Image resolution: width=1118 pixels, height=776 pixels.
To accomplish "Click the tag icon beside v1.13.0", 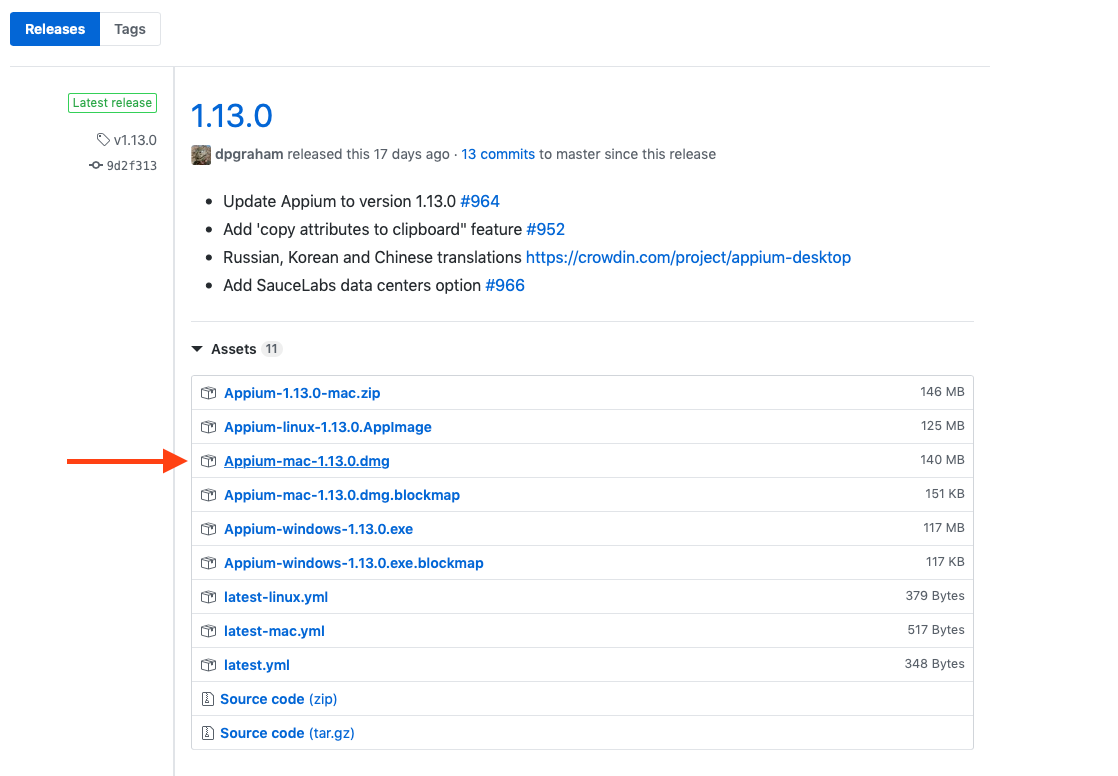I will (x=103, y=139).
